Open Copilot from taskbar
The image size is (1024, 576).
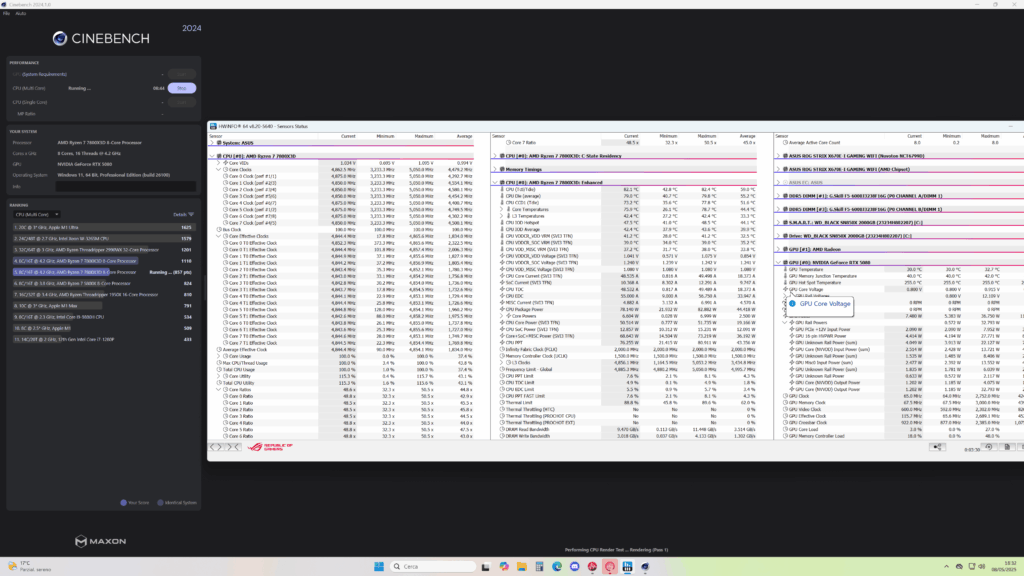coord(504,566)
